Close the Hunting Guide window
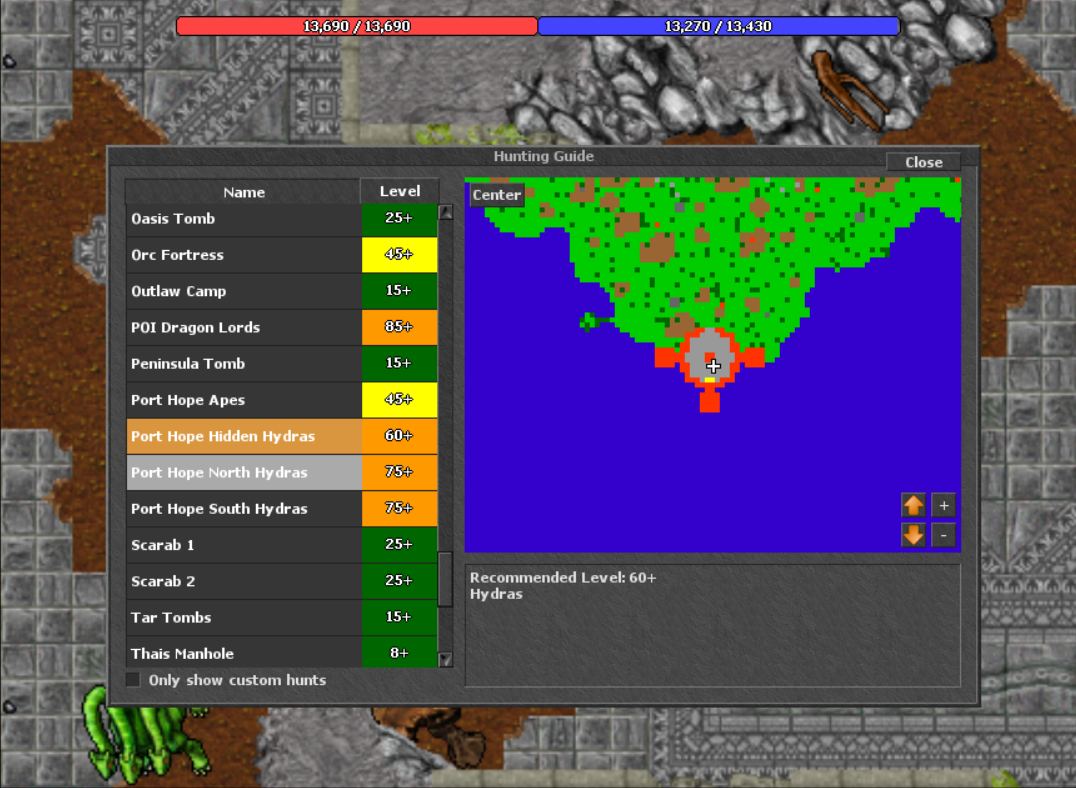Viewport: 1076px width, 788px height. [923, 162]
